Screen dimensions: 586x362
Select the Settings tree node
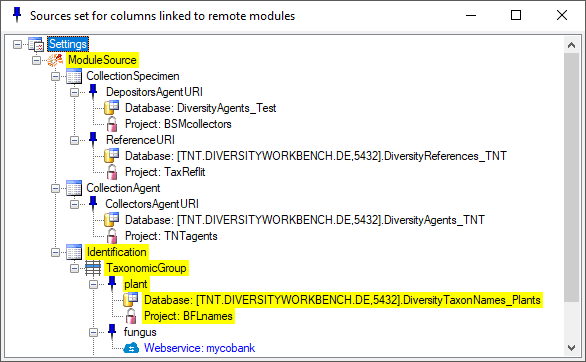click(68, 44)
